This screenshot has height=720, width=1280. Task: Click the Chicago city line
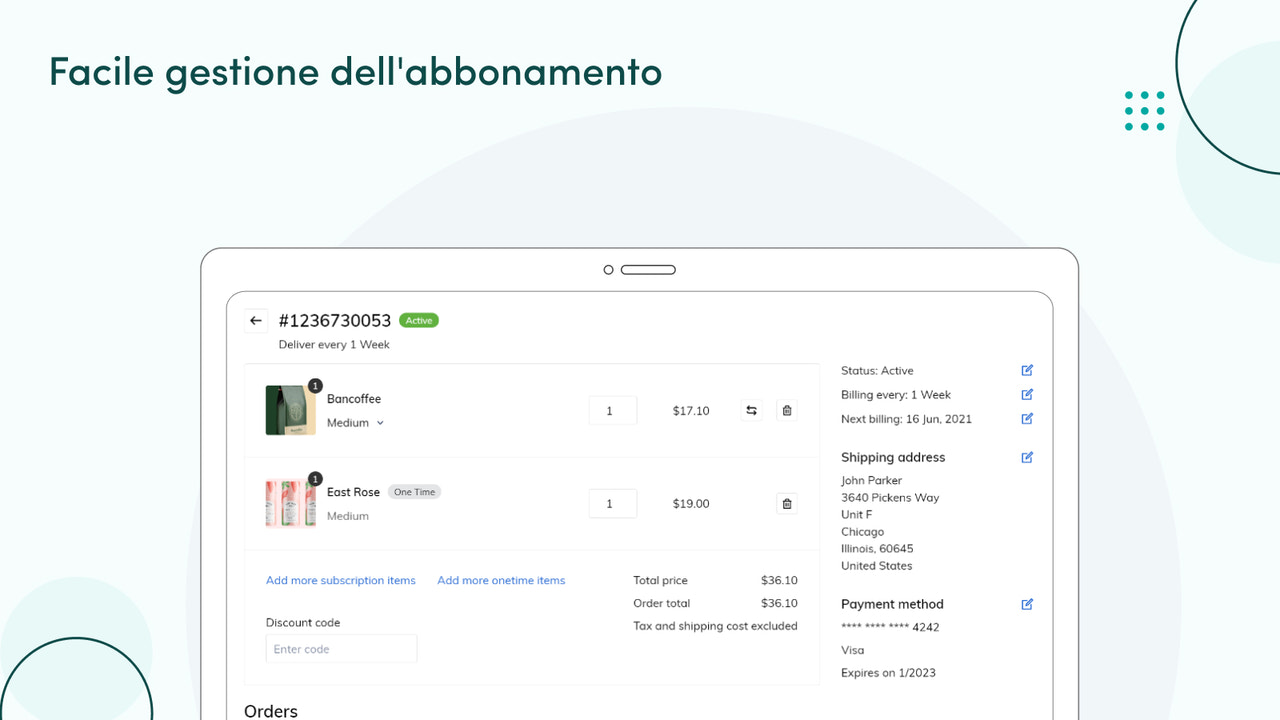pos(862,531)
